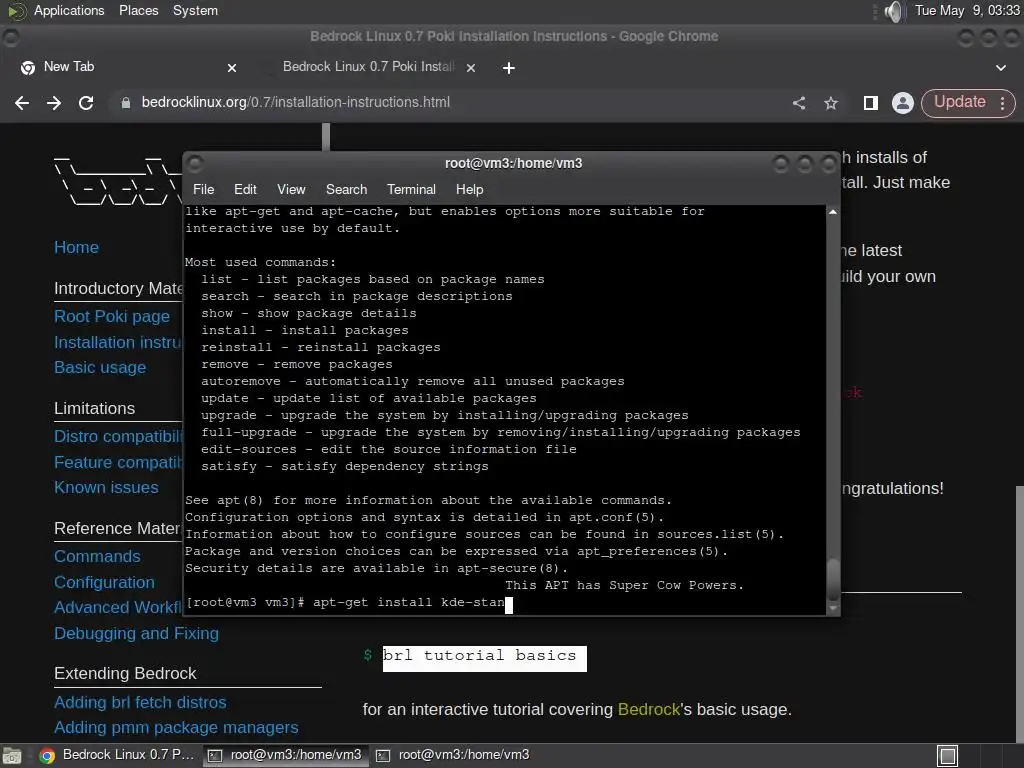Switch to Bedrock Linux 0.7 Poki tab
This screenshot has width=1024, height=768.
[x=370, y=67]
